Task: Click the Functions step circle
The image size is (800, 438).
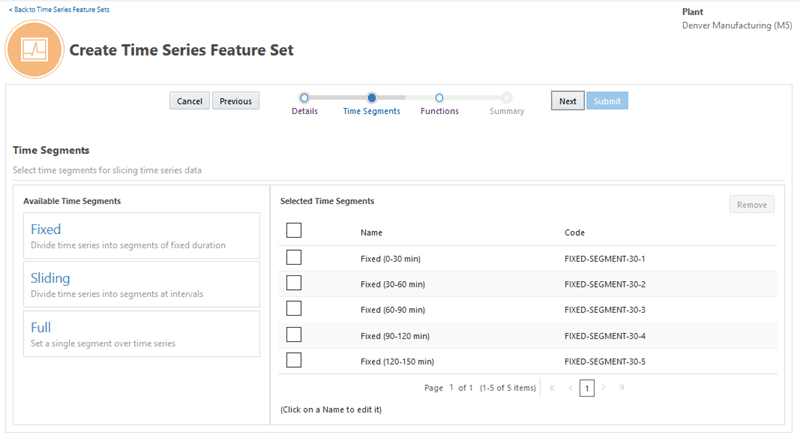Action: (x=439, y=98)
